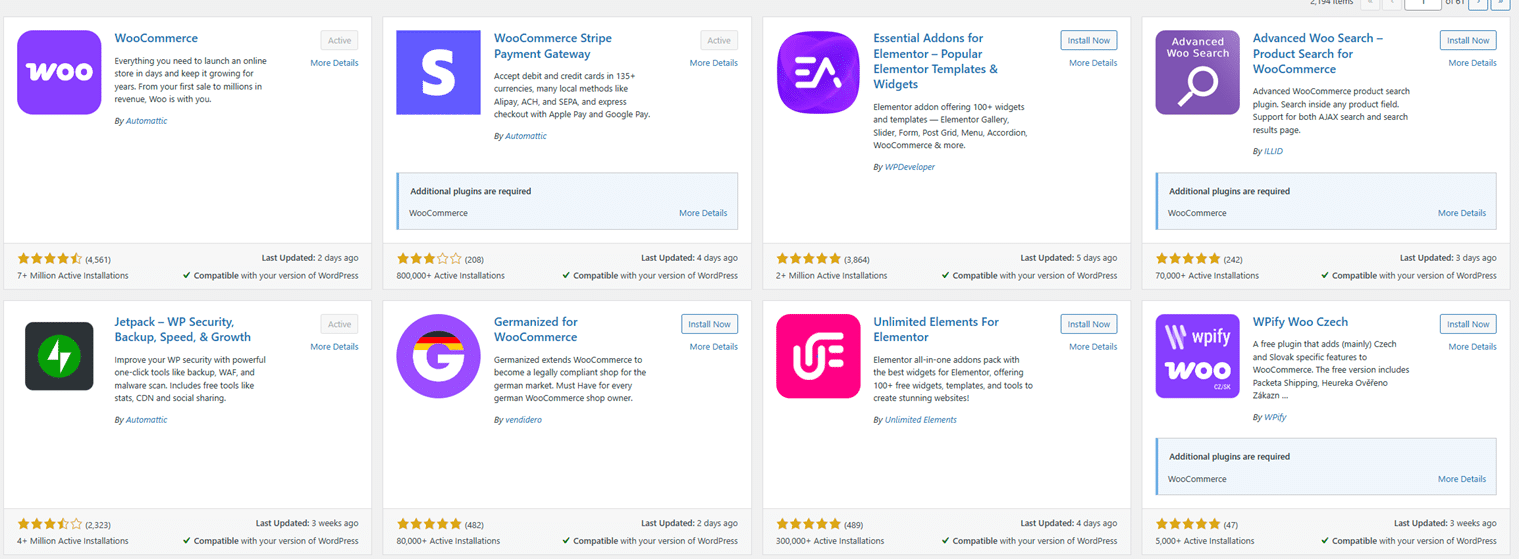Open More Details in WPify's required-plugins notice
The image size is (1519, 559).
1461,479
